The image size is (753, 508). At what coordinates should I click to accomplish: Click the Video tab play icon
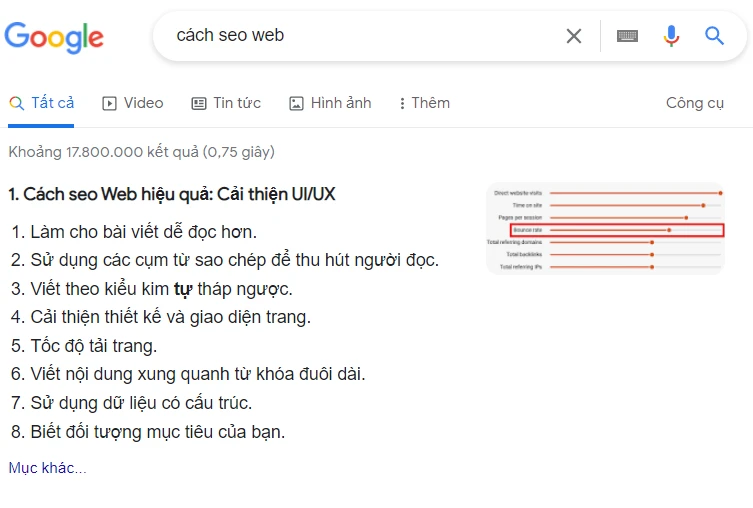(x=109, y=103)
